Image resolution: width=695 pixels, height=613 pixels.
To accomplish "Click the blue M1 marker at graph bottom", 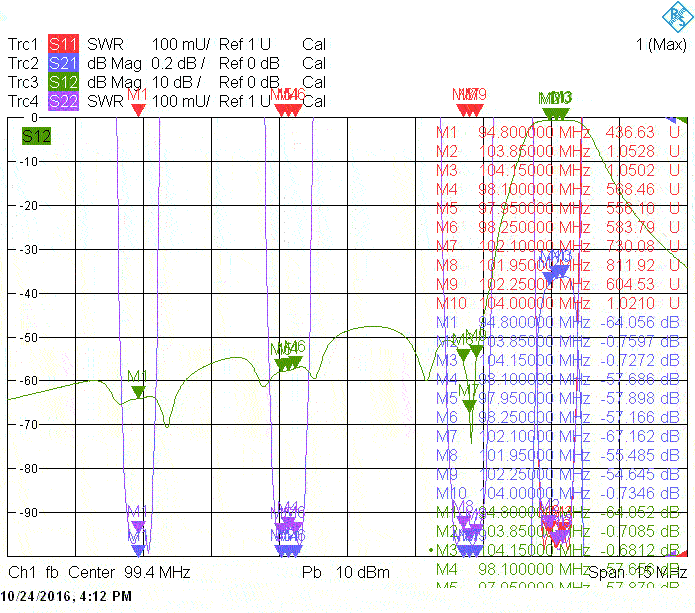I will (138, 548).
